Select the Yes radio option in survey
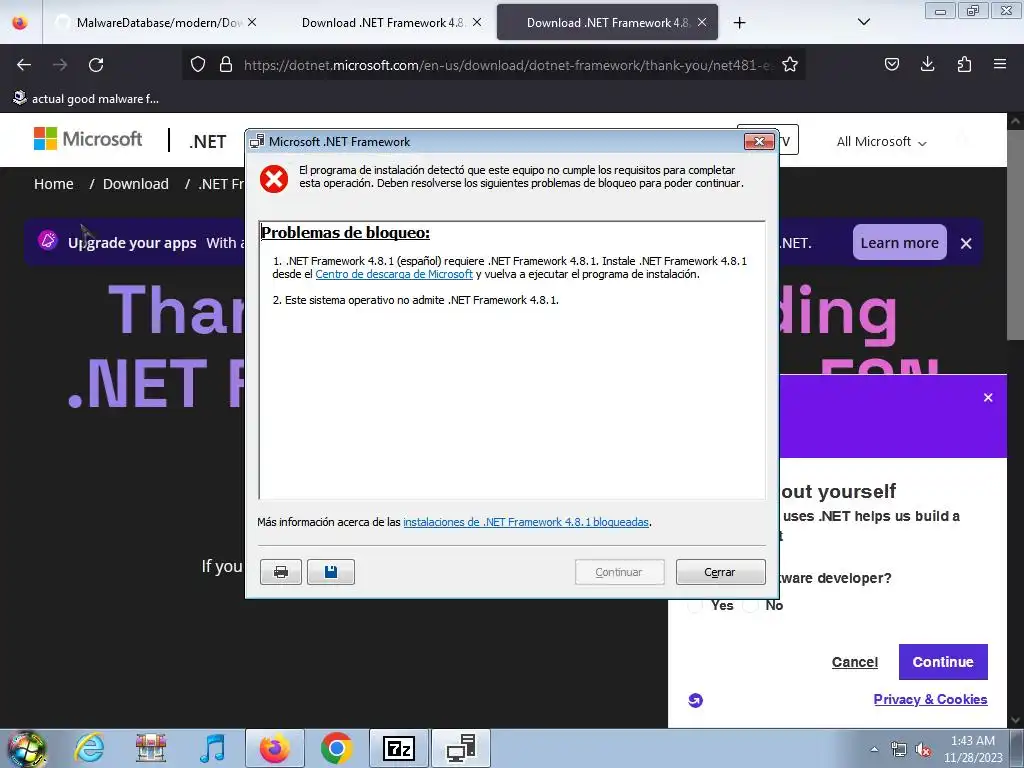 click(x=696, y=605)
